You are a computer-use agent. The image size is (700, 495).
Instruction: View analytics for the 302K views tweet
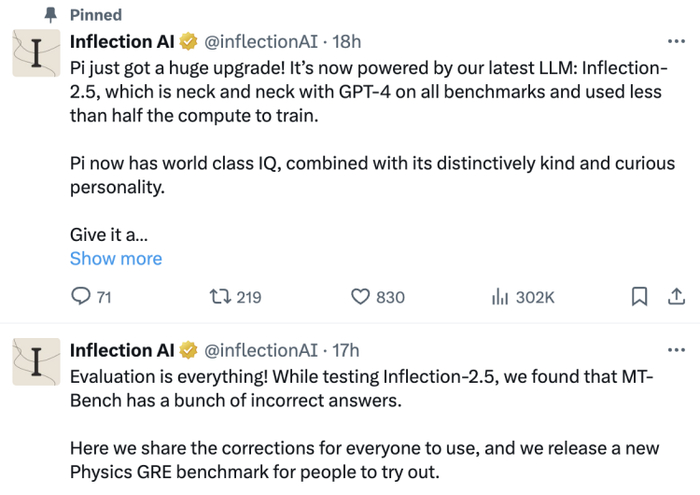click(502, 297)
